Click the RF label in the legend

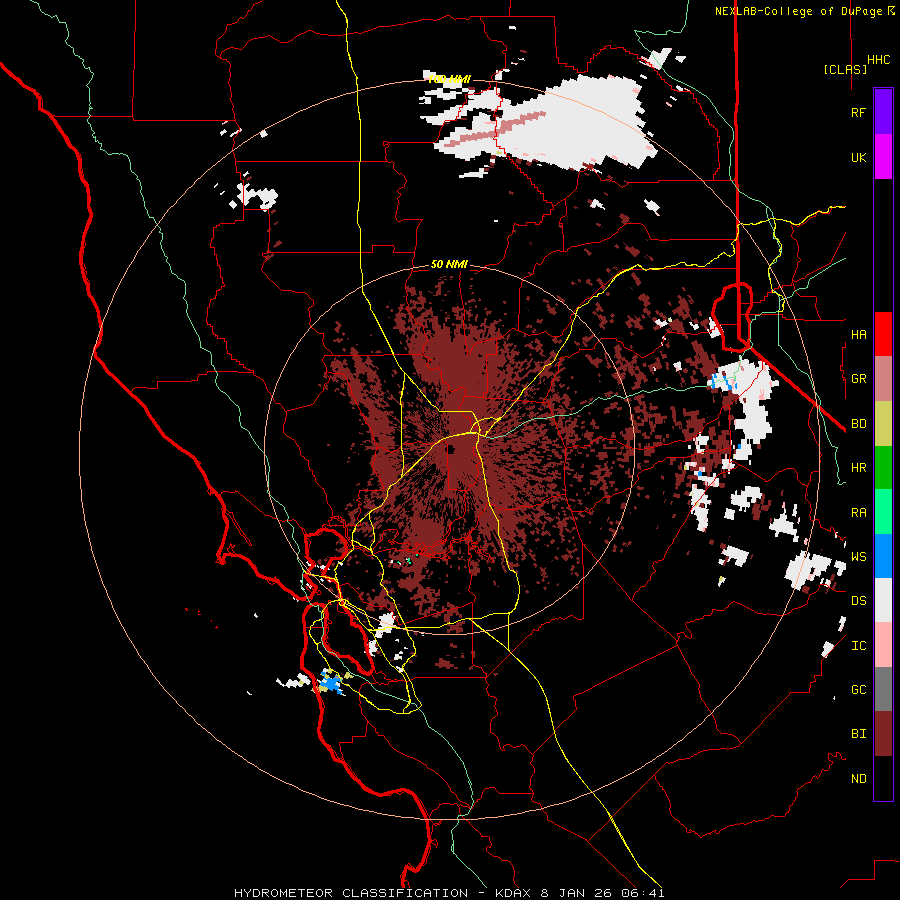point(858,112)
